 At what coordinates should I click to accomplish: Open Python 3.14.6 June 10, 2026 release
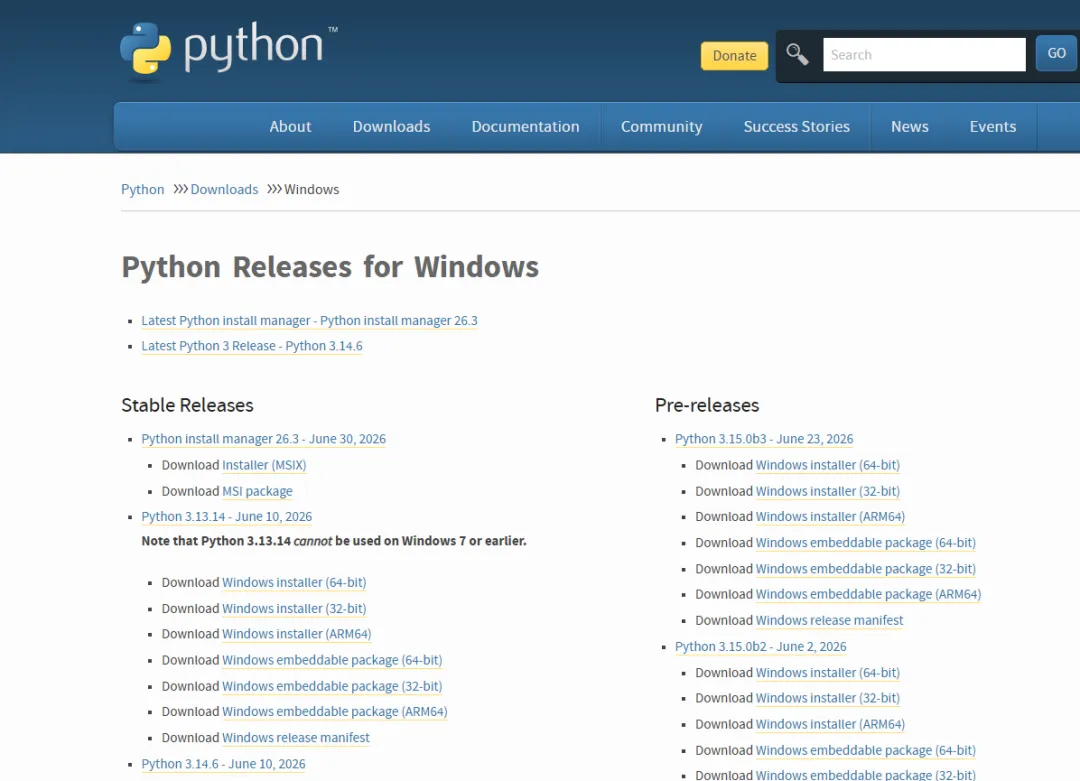(x=223, y=764)
